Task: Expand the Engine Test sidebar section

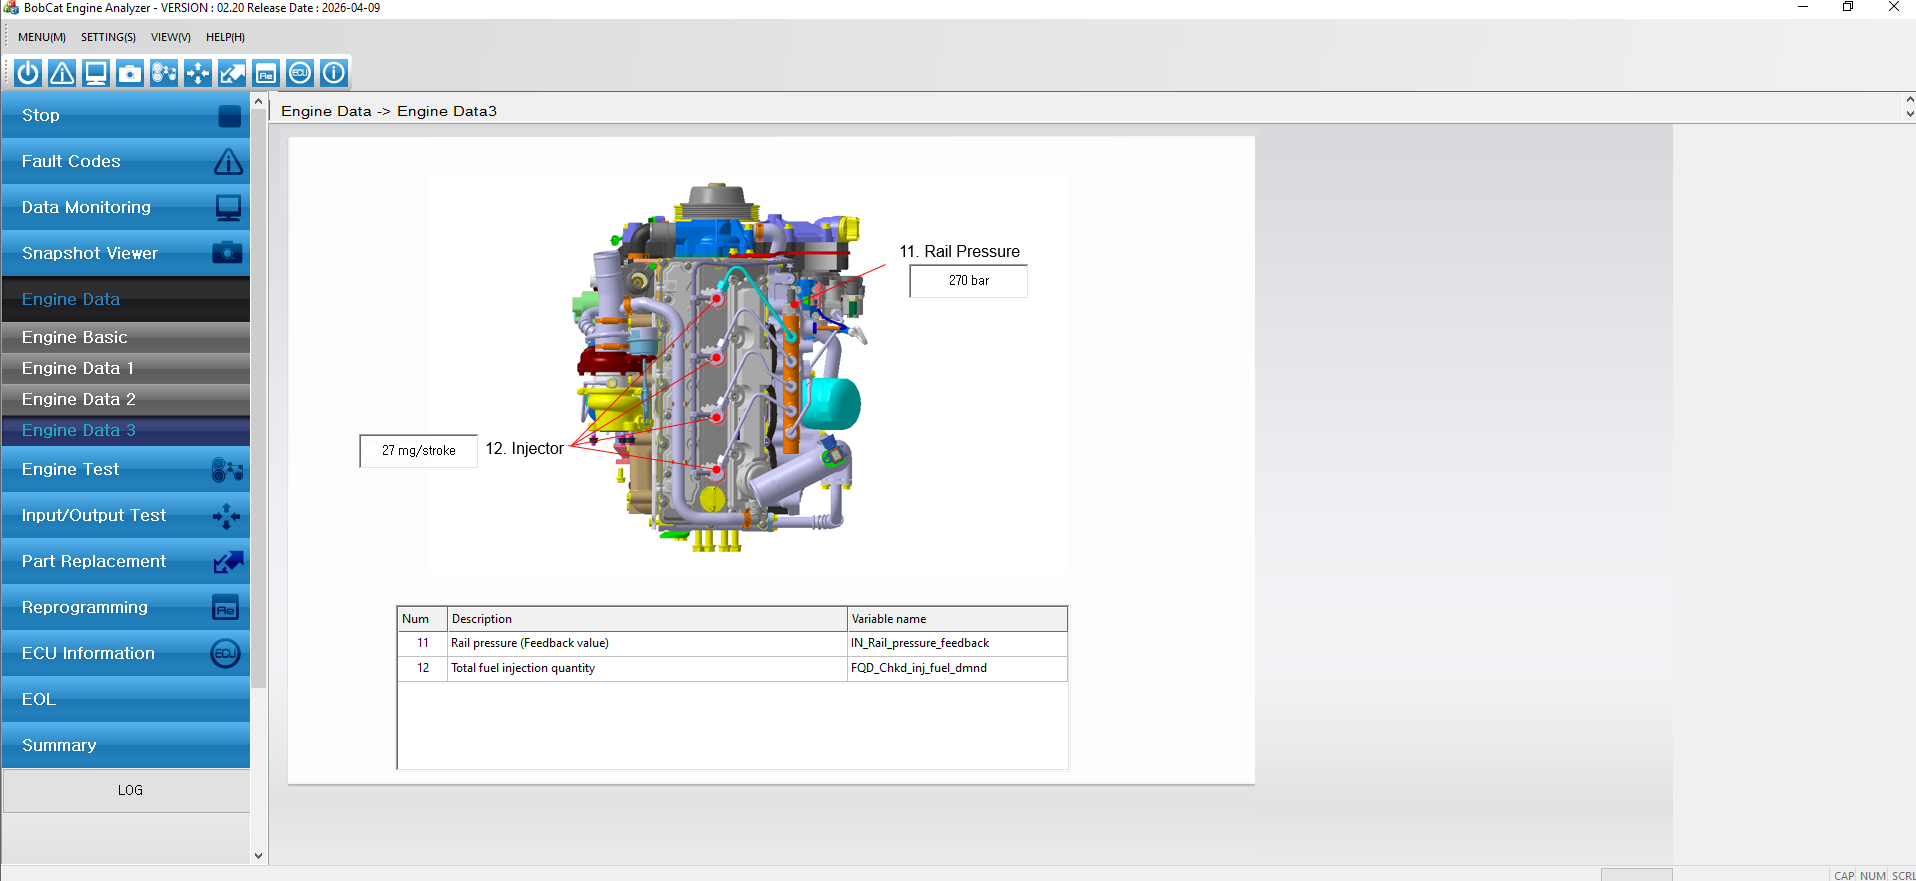Action: coord(126,469)
